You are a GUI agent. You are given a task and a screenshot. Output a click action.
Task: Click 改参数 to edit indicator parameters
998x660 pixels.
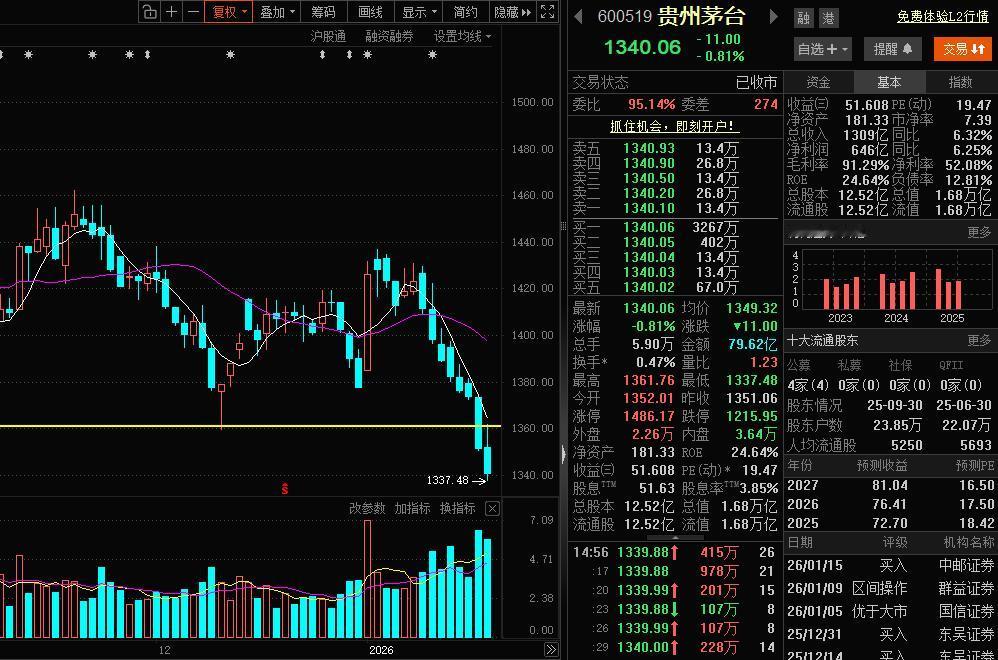click(367, 509)
